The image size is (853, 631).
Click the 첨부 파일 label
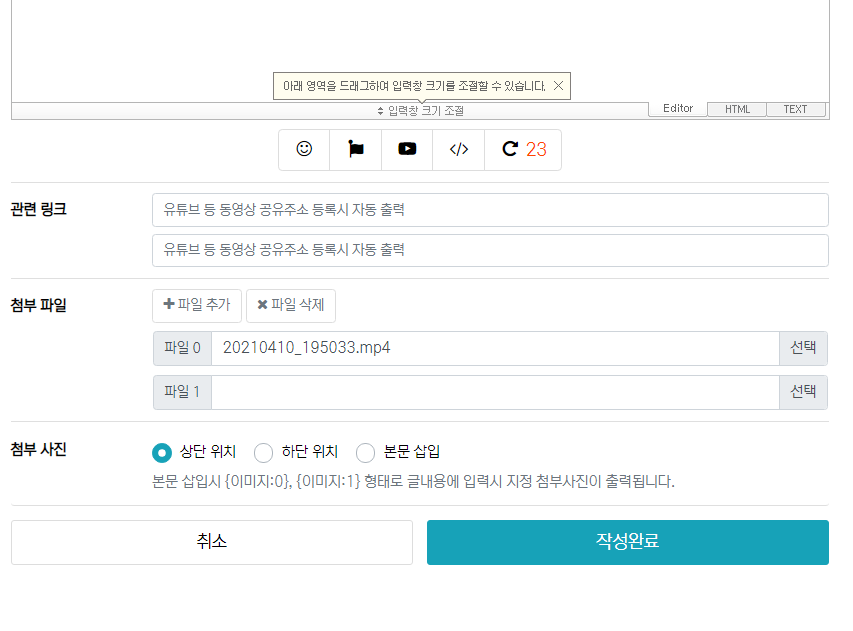pos(39,305)
